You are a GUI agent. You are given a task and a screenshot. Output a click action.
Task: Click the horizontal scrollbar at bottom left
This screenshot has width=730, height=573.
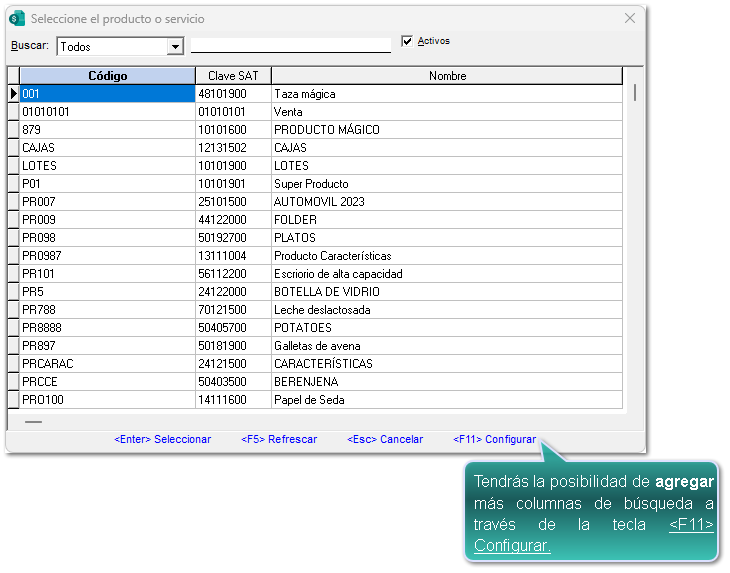34,422
